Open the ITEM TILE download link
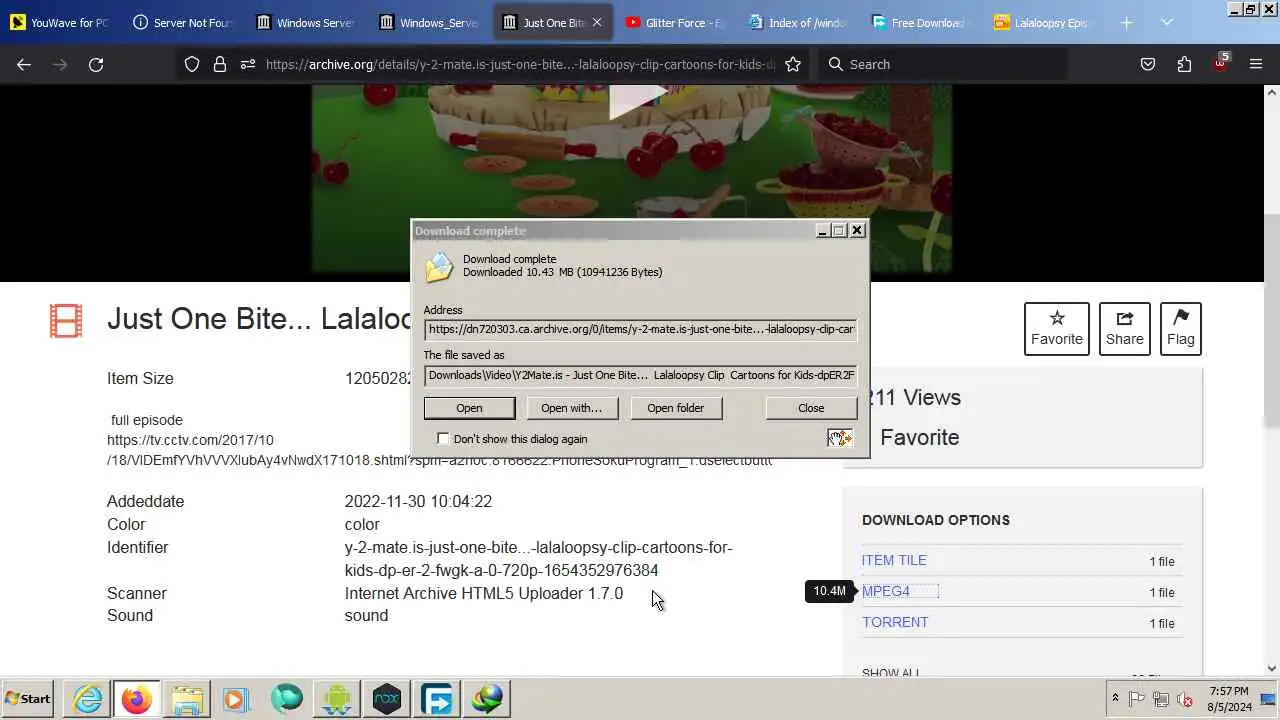1280x720 pixels. [x=894, y=560]
